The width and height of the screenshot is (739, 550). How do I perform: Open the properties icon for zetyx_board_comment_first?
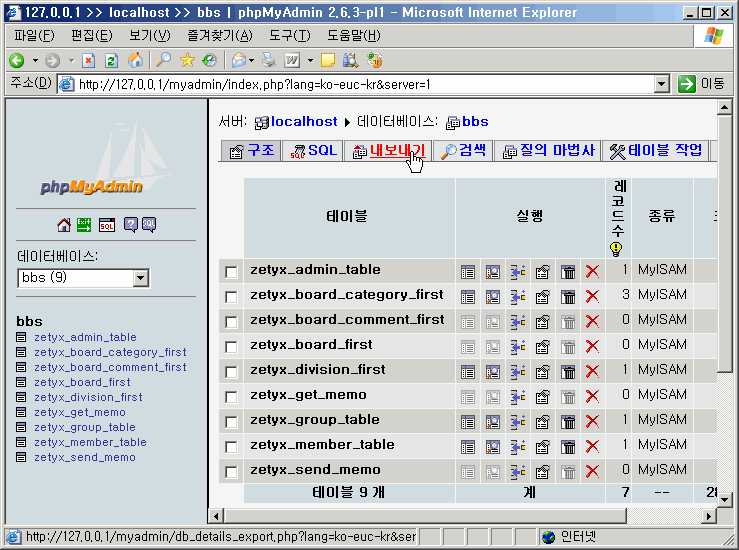542,322
